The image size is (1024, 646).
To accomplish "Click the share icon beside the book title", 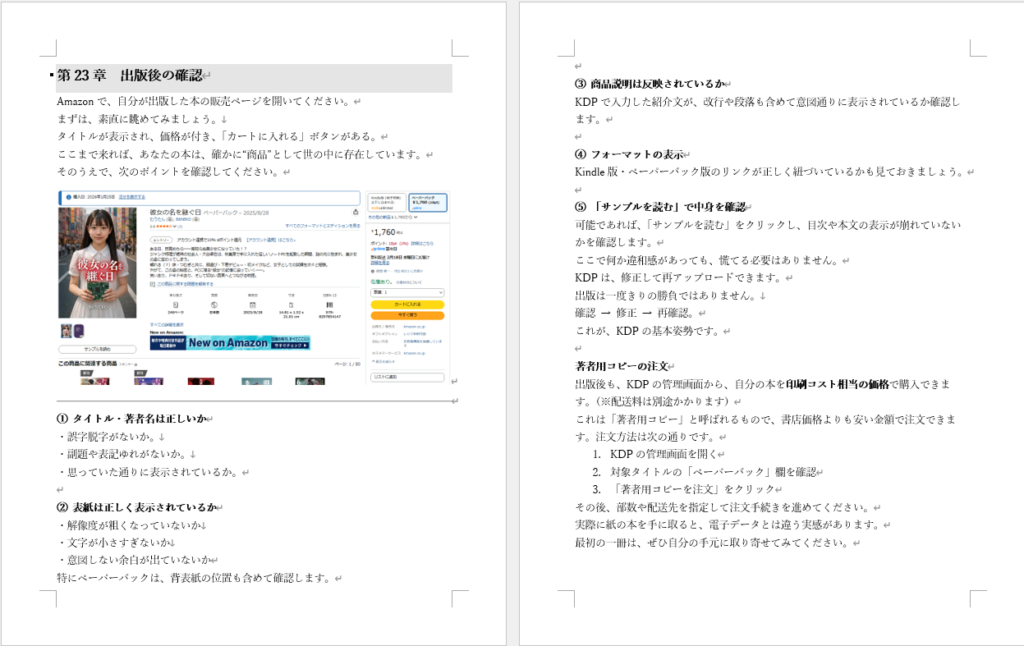I will (356, 212).
